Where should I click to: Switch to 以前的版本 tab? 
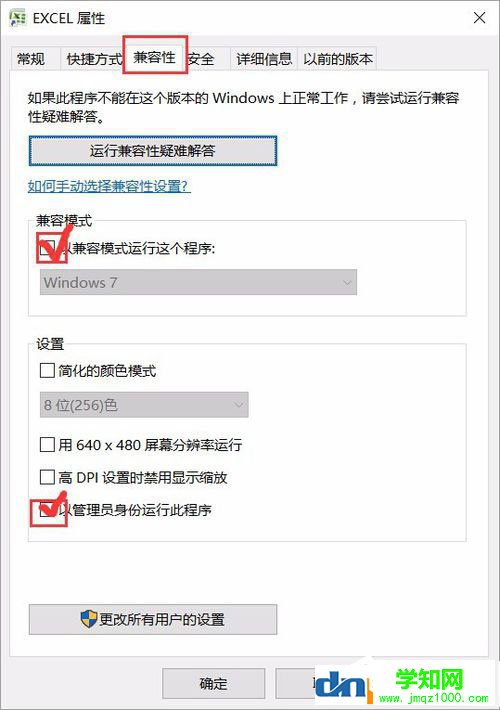338,59
